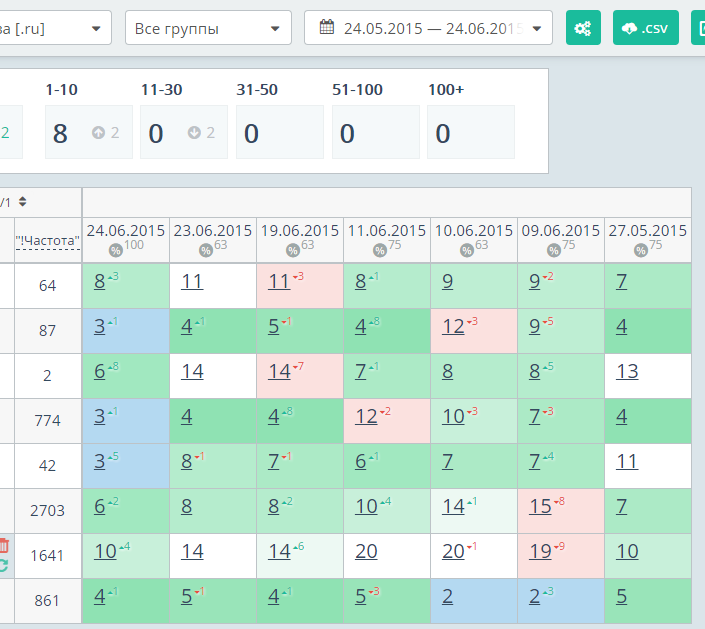The image size is (705, 629).
Task: Click the calendar icon in date range
Action: (x=327, y=27)
